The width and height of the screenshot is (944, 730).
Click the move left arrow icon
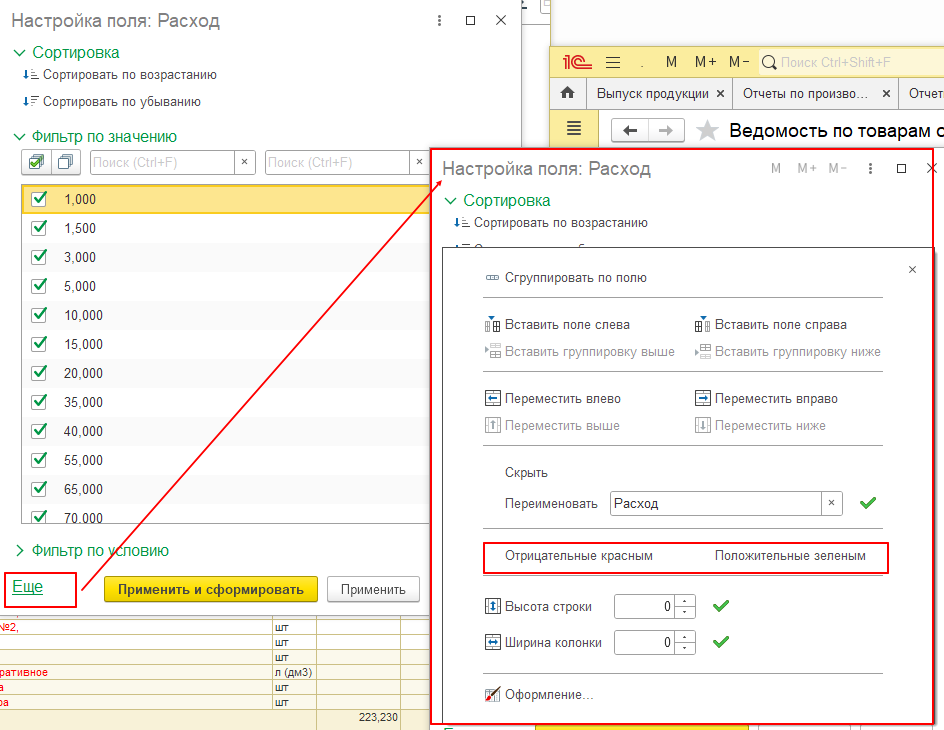(x=492, y=399)
